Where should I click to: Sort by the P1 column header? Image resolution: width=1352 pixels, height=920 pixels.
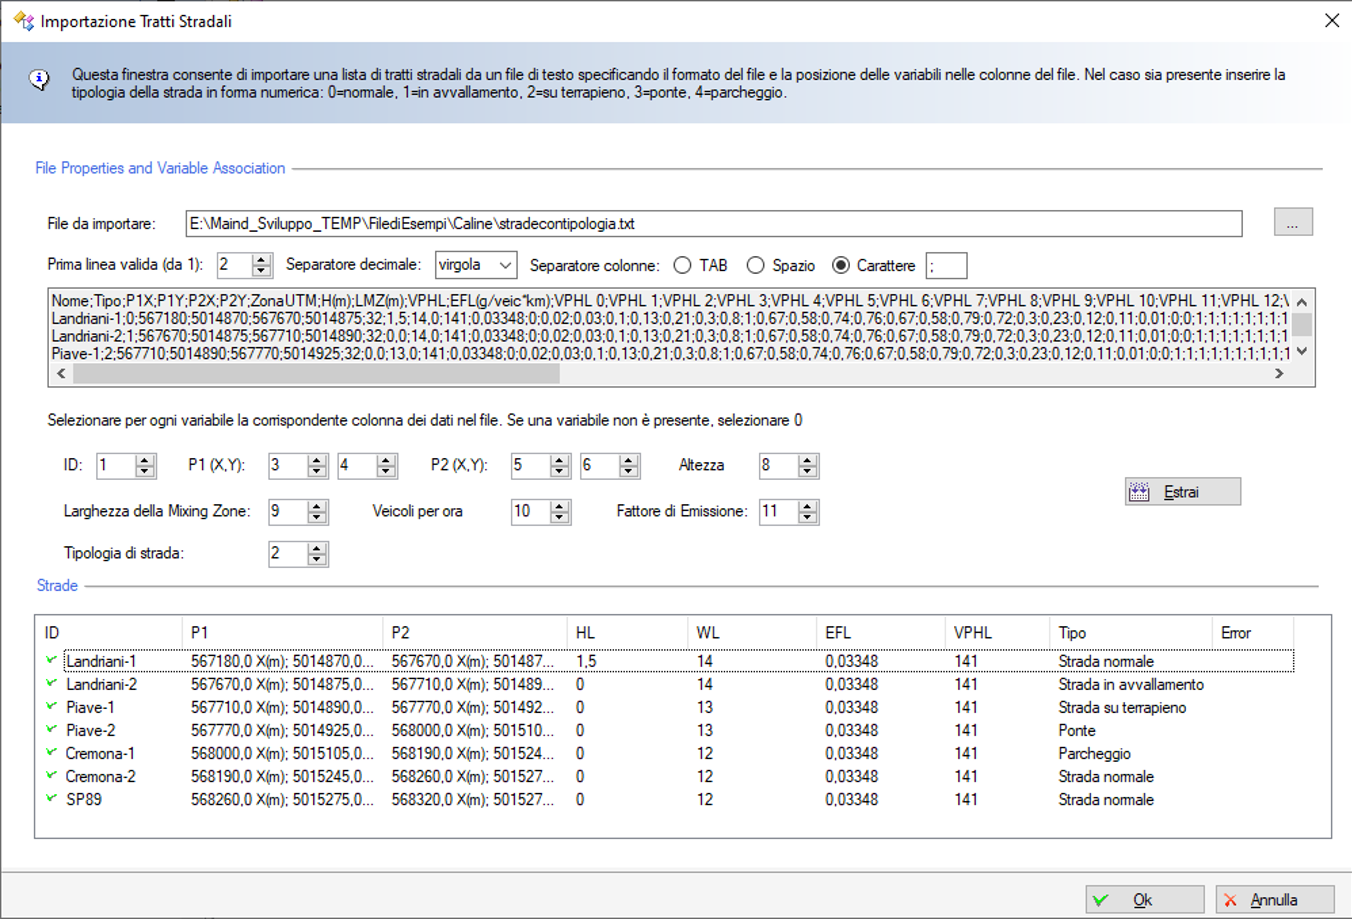coord(283,633)
